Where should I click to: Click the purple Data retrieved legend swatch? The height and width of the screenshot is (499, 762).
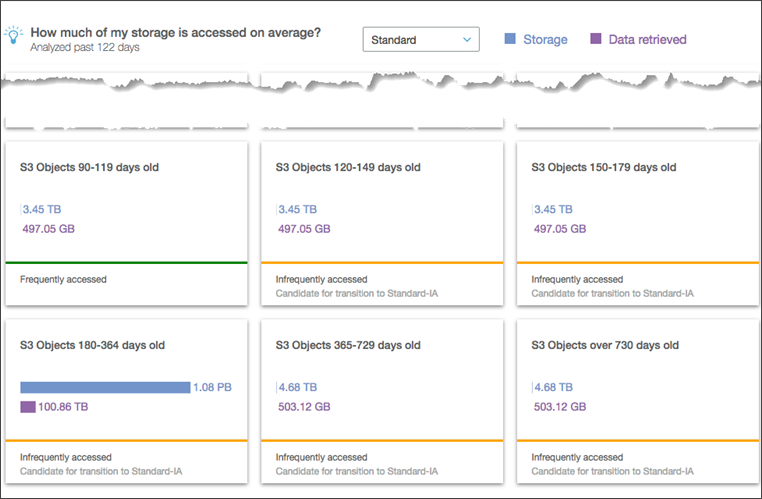pos(596,39)
